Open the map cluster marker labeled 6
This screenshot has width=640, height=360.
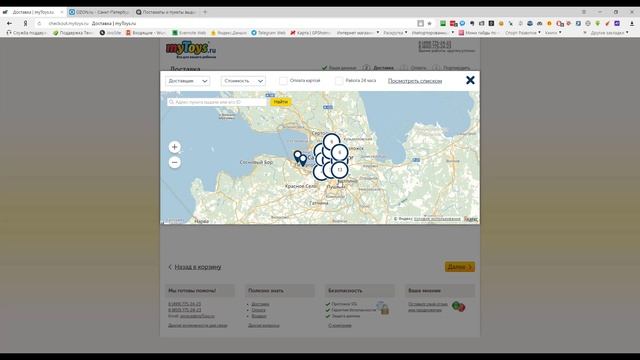[340, 152]
